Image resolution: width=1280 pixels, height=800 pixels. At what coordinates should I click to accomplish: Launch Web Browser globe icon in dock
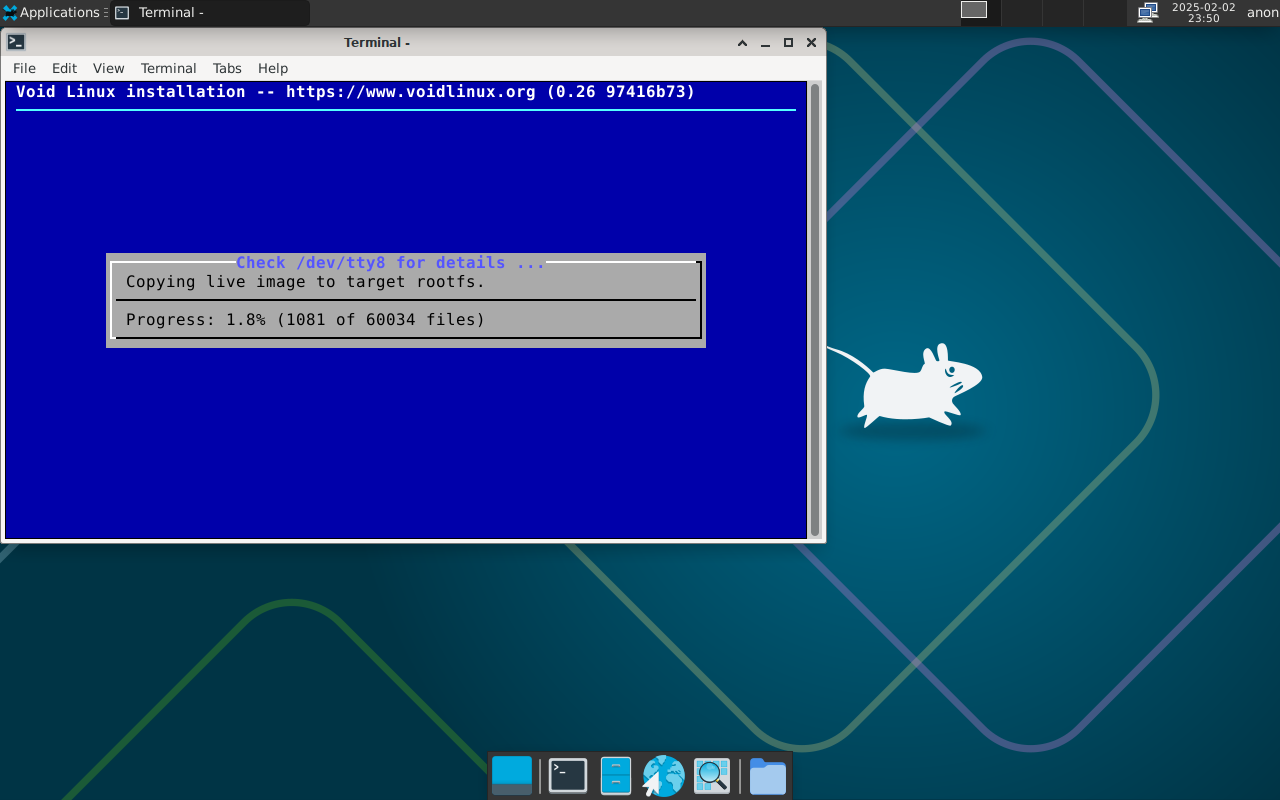pyautogui.click(x=663, y=776)
